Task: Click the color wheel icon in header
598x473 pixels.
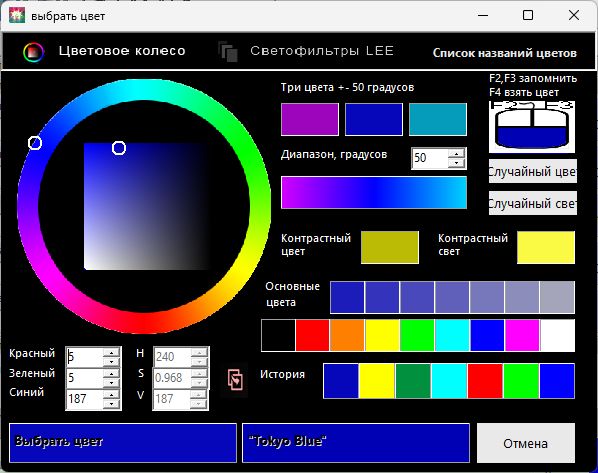Action: coord(34,52)
